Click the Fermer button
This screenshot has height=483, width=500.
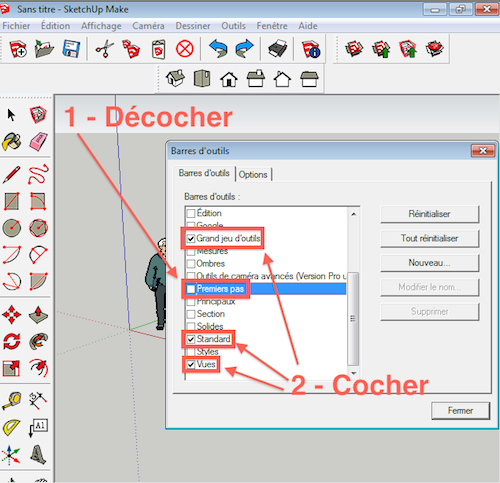click(x=460, y=411)
